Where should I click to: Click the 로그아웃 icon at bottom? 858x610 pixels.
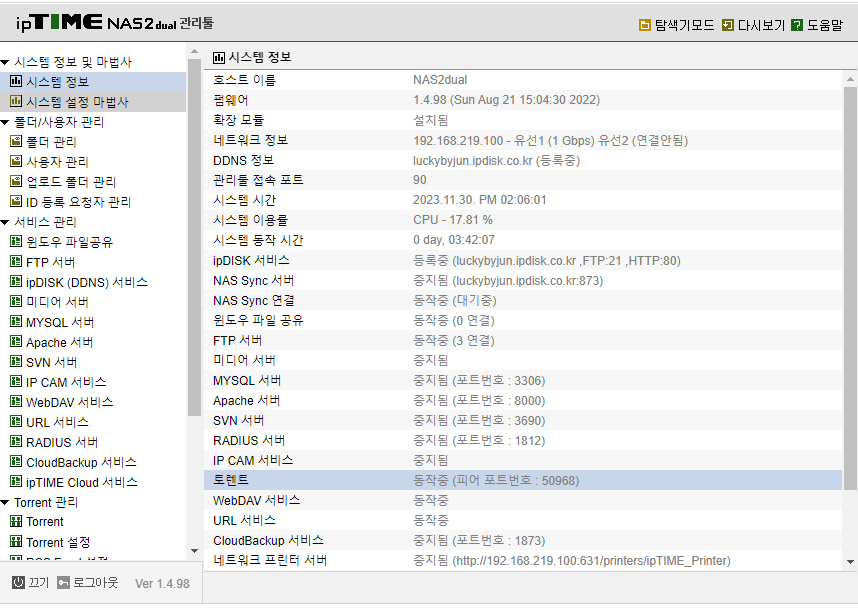pyautogui.click(x=63, y=583)
